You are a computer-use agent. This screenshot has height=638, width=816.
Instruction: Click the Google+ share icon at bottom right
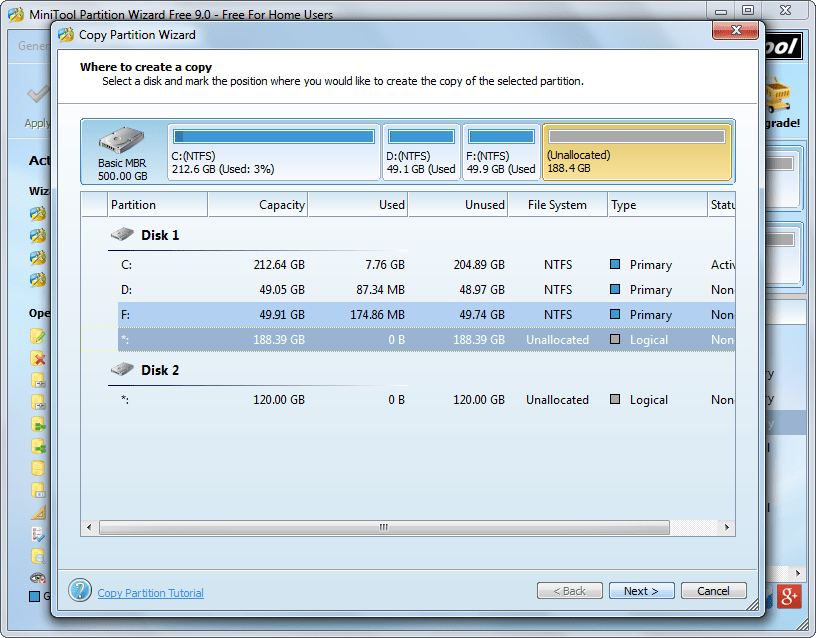[789, 597]
